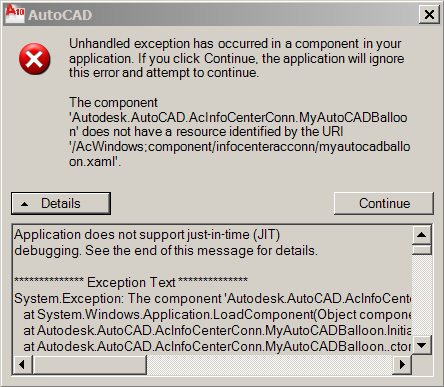Click vertical scrollbar track below the thumb
The height and width of the screenshot is (387, 444).
tap(421, 295)
